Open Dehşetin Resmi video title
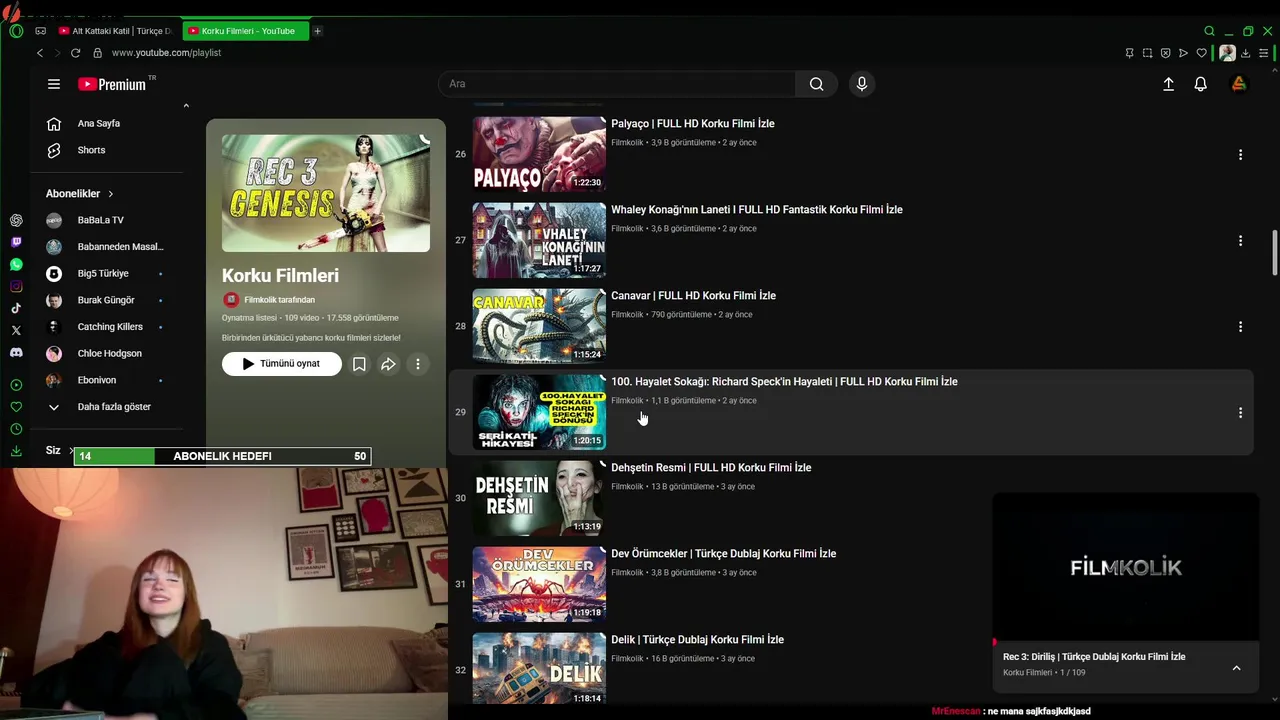Viewport: 1280px width, 720px height. [711, 468]
